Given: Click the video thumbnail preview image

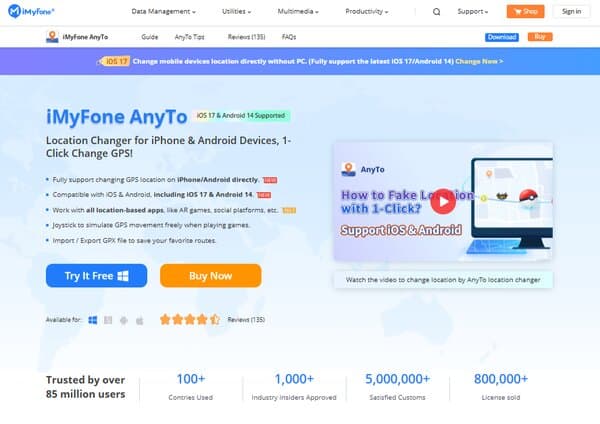Looking at the screenshot, I should [x=443, y=202].
